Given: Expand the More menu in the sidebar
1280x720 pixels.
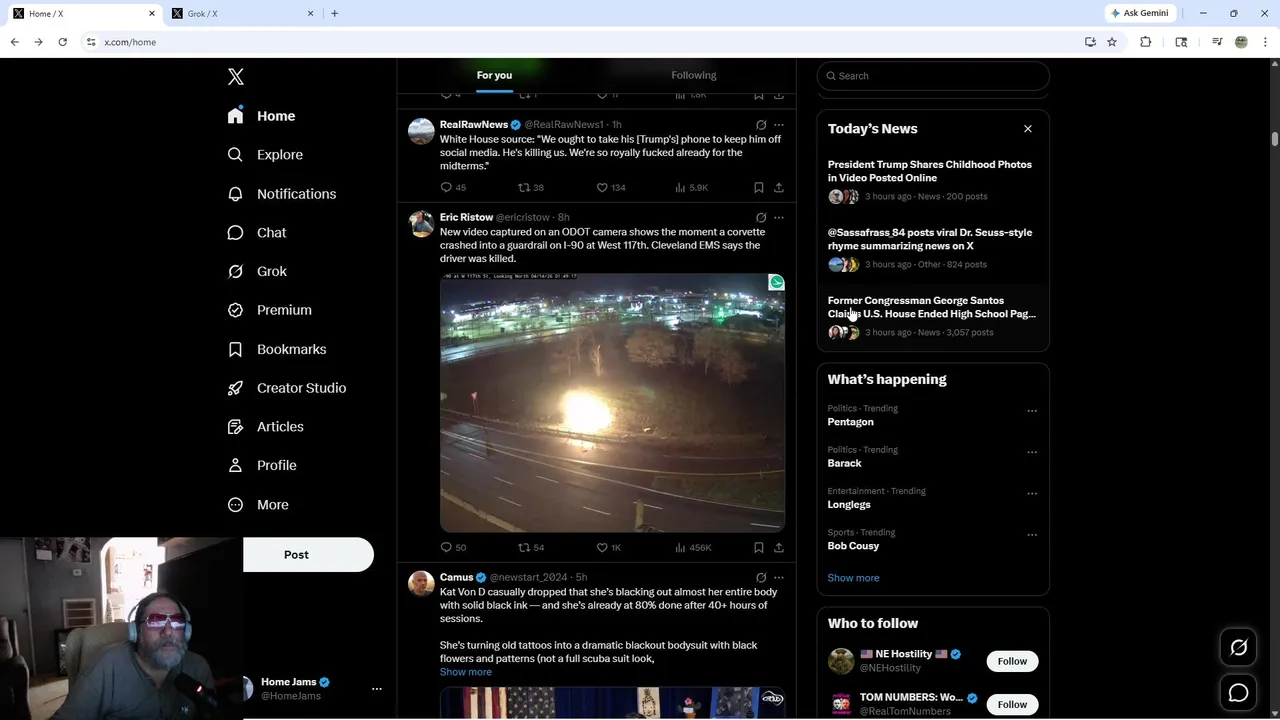Looking at the screenshot, I should pos(258,505).
